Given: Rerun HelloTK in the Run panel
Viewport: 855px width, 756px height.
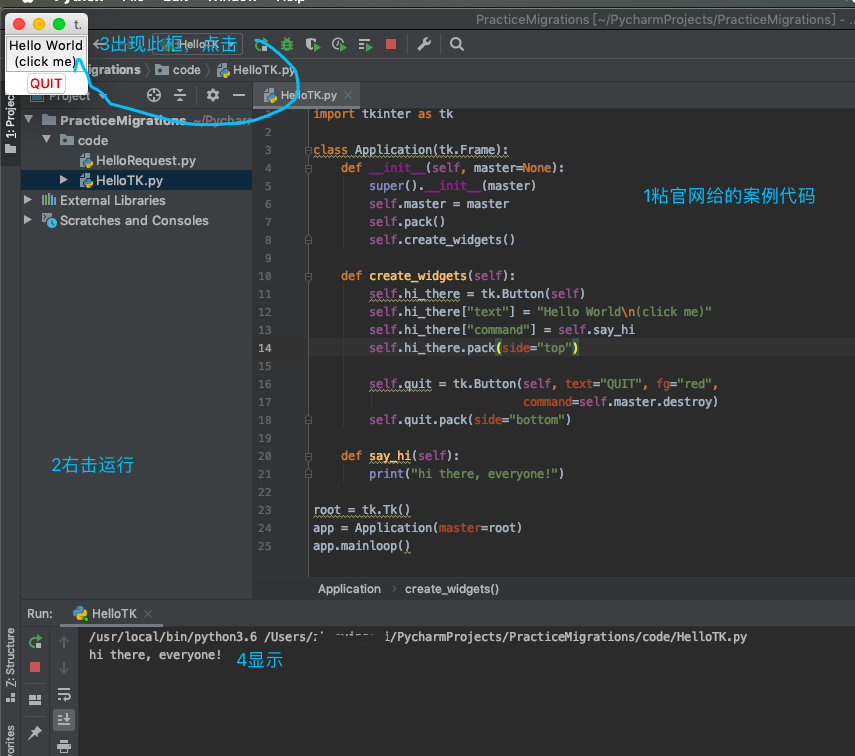Looking at the screenshot, I should [35, 642].
